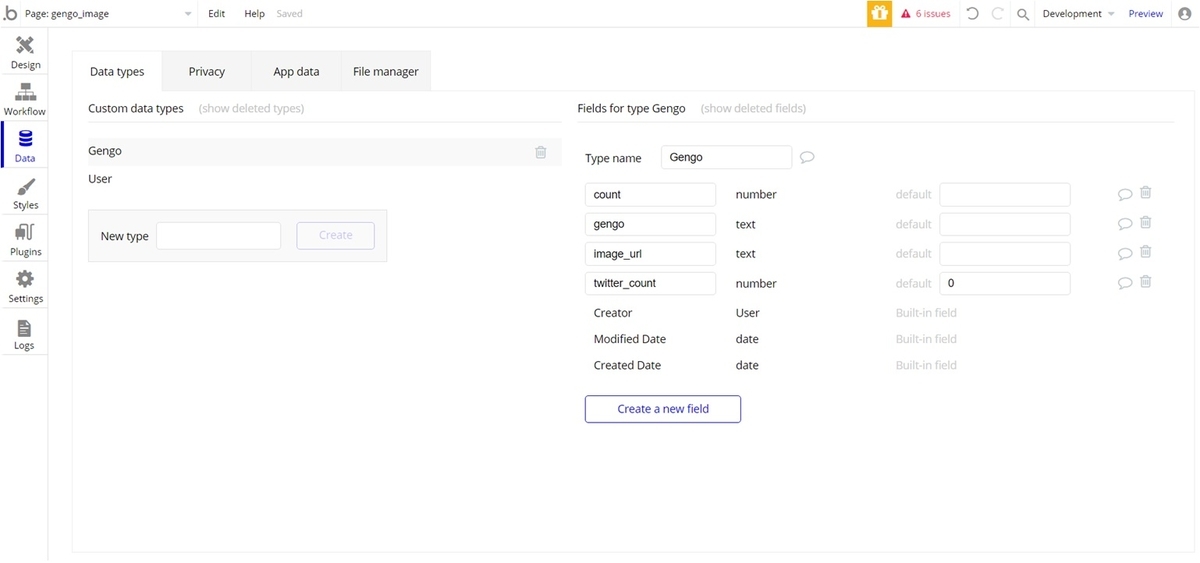This screenshot has height=563, width=1200.
Task: Click the Preview link
Action: (x=1145, y=14)
